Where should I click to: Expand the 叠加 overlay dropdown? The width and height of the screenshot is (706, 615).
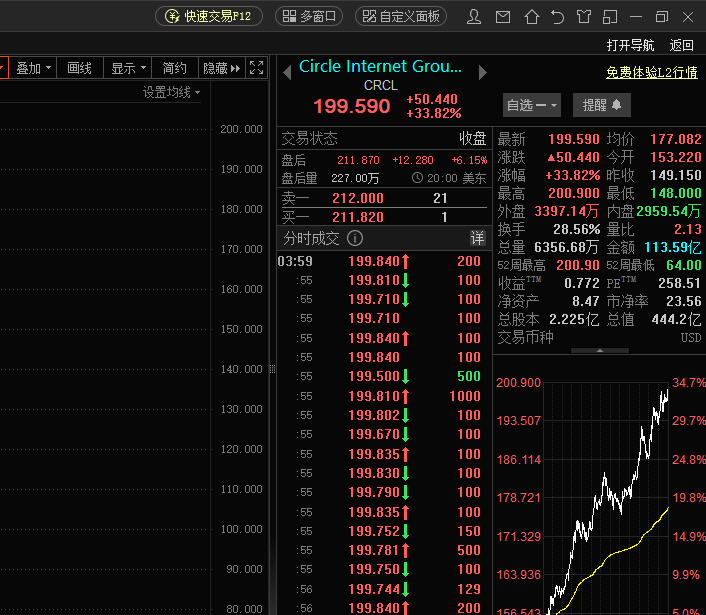33,68
